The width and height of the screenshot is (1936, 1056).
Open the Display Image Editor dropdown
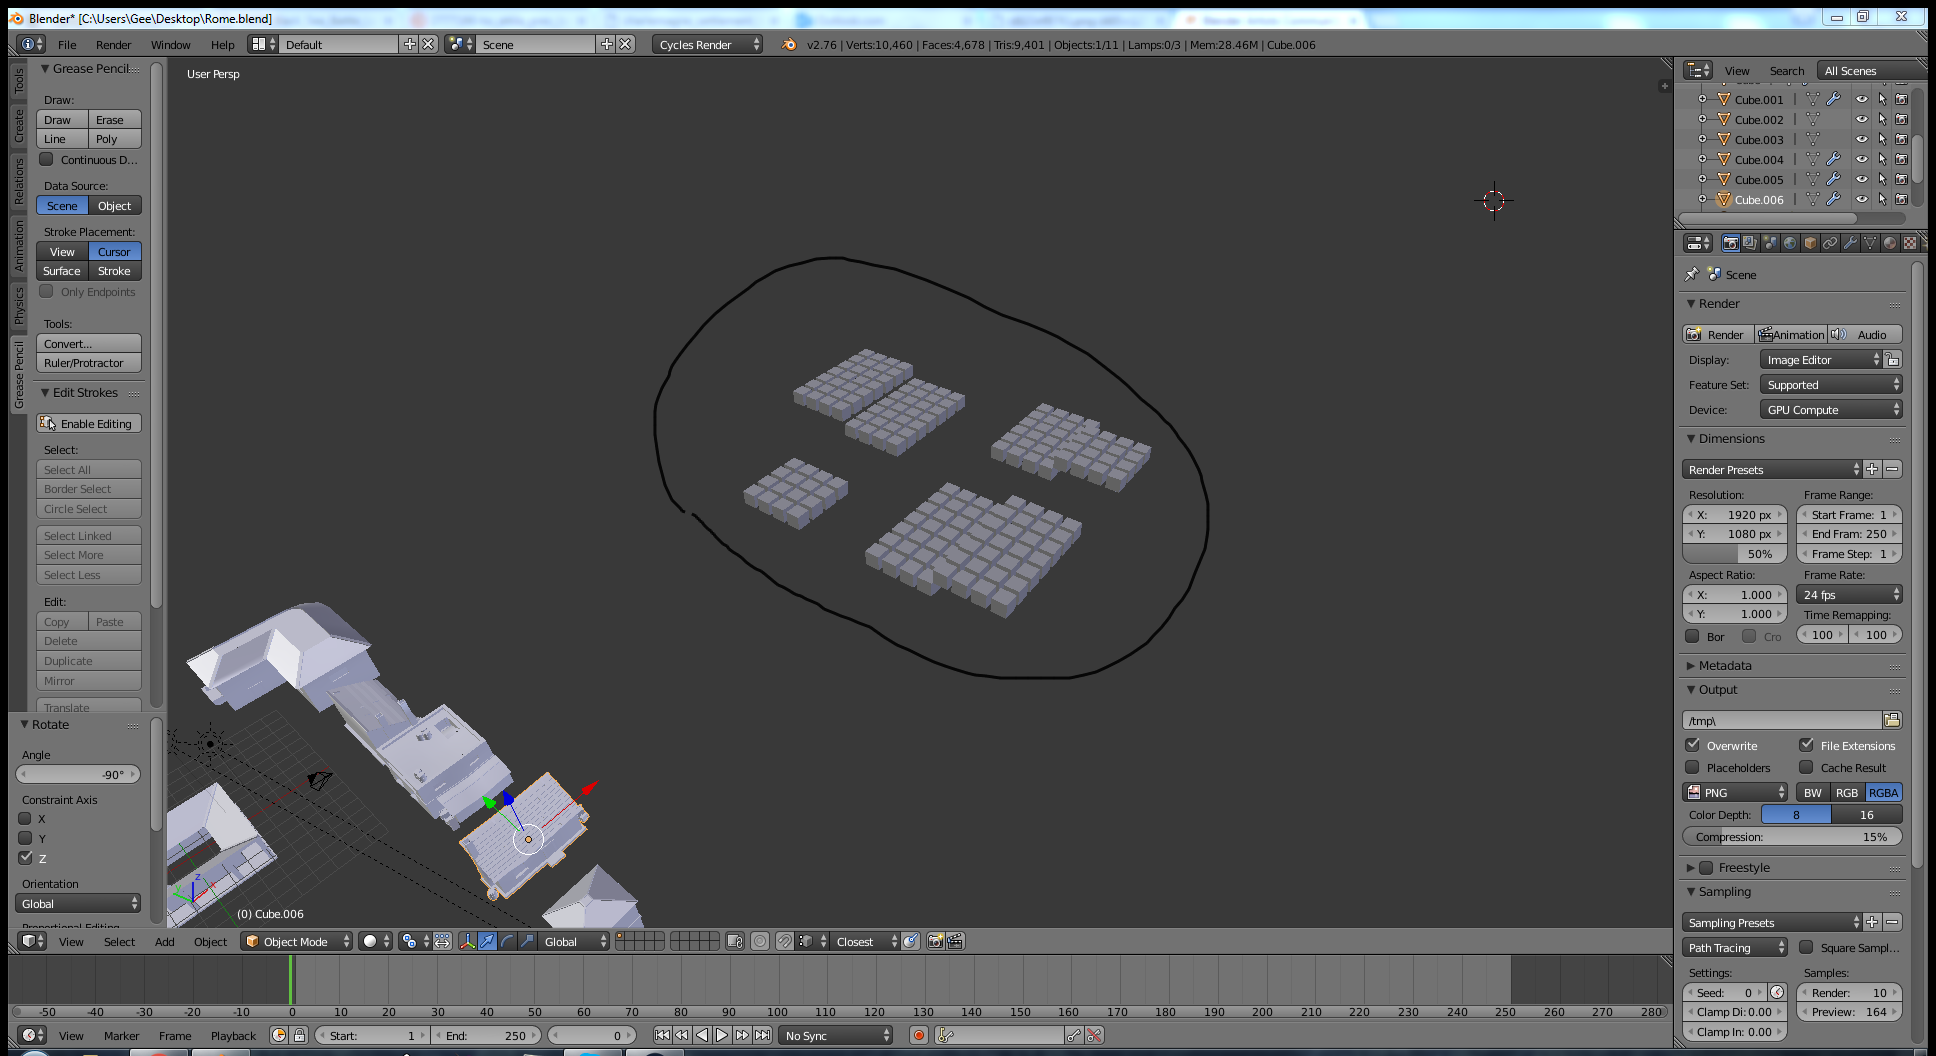[x=1821, y=360]
